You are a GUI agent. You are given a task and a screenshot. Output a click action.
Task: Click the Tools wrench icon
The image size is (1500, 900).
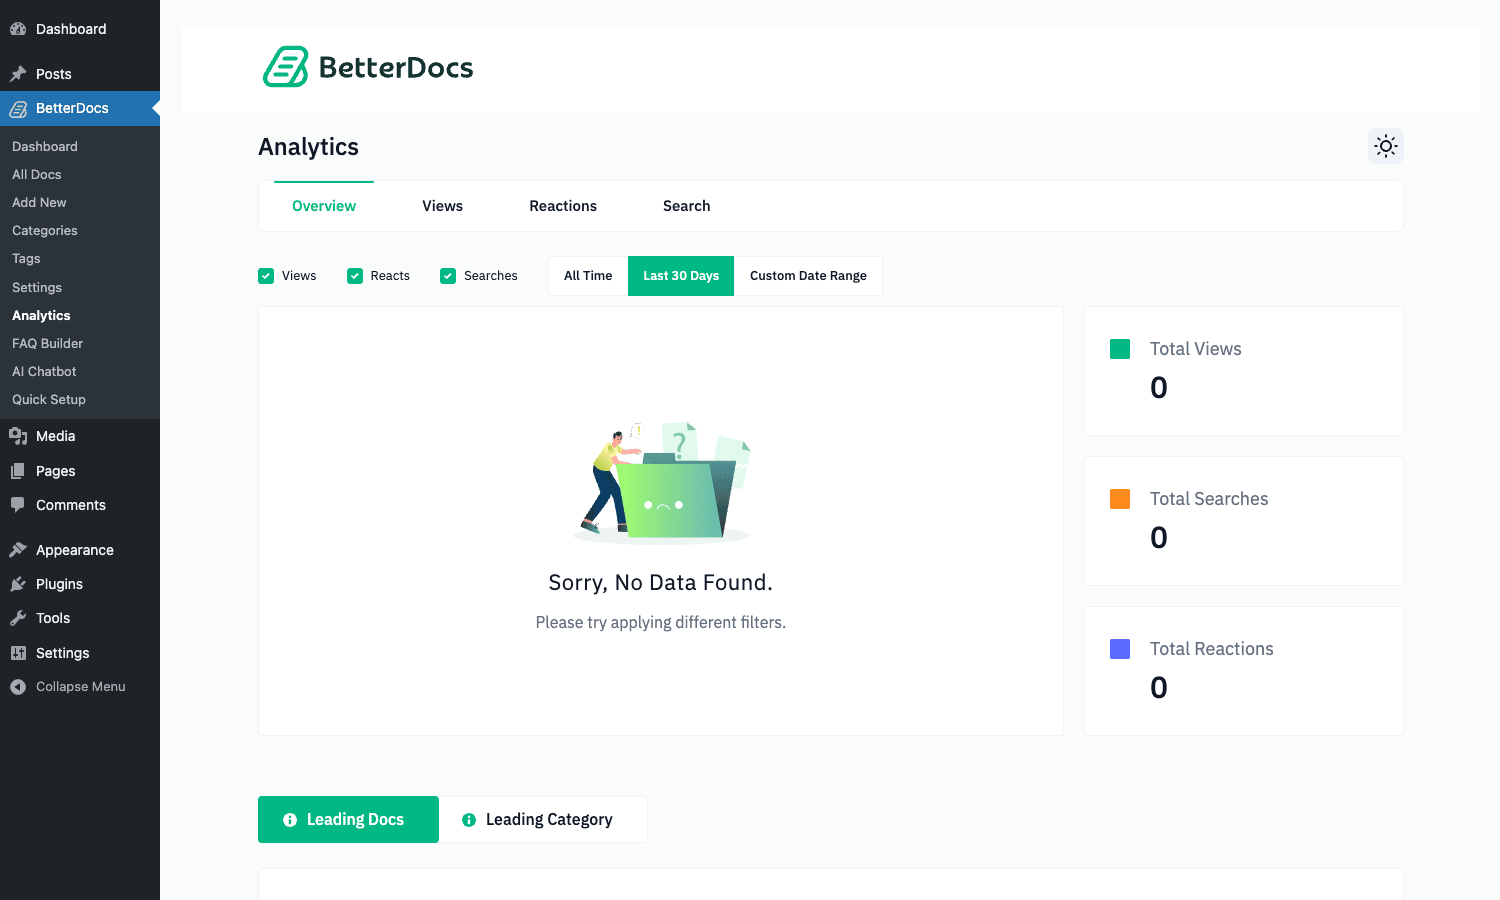click(x=18, y=618)
